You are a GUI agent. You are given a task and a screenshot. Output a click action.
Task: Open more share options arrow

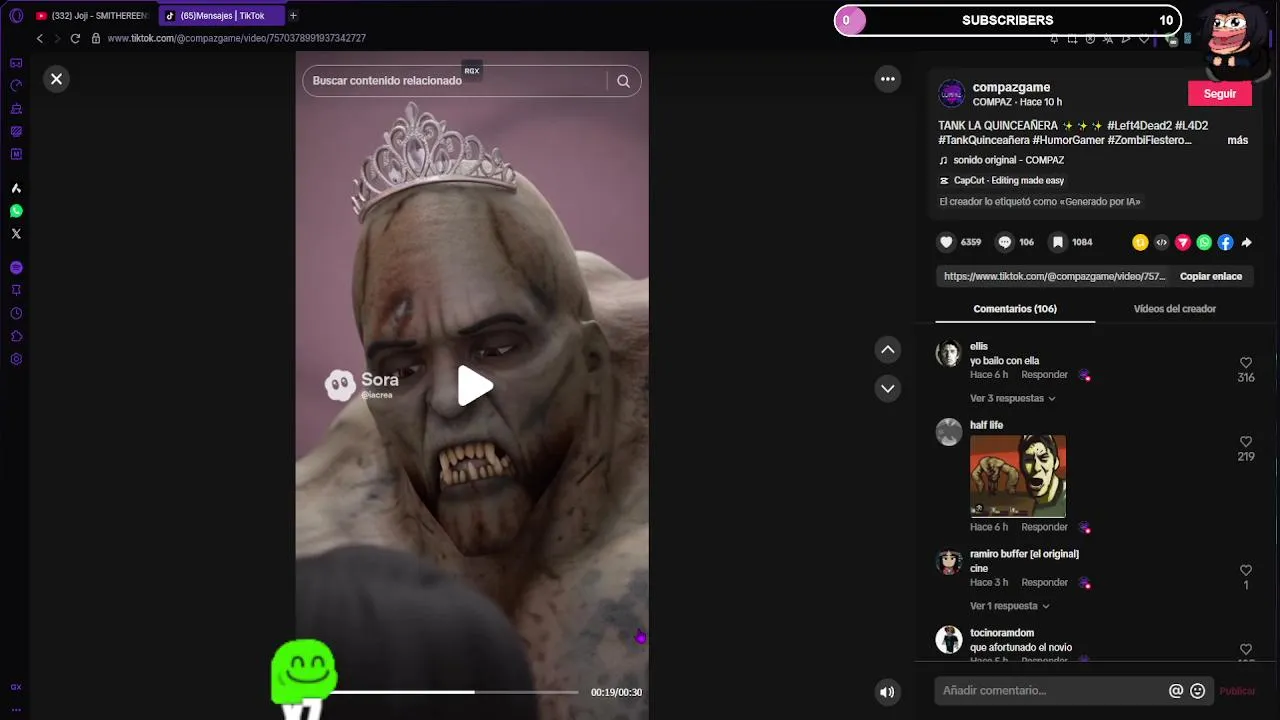tap(1246, 242)
